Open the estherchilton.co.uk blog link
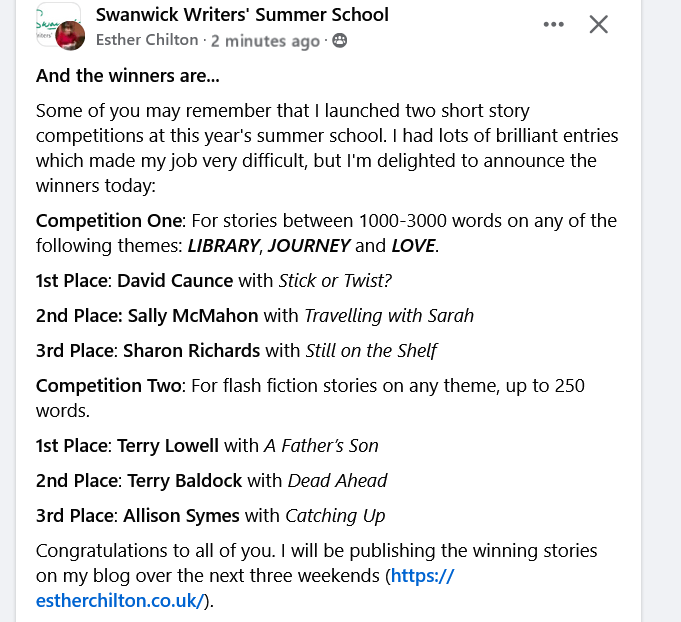This screenshot has height=622, width=681. 120,601
